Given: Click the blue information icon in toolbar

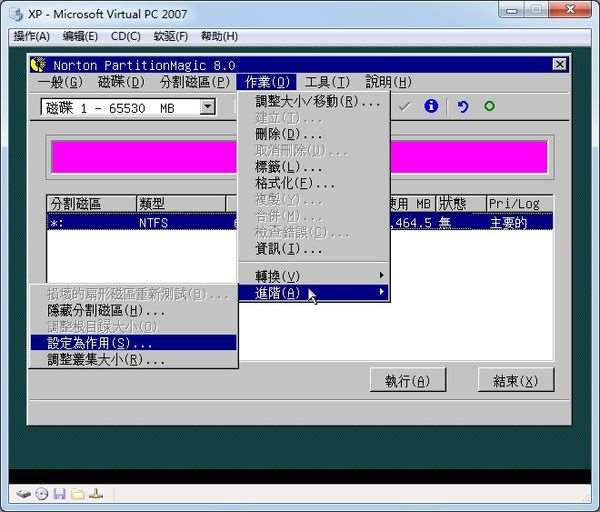Looking at the screenshot, I should click(431, 106).
